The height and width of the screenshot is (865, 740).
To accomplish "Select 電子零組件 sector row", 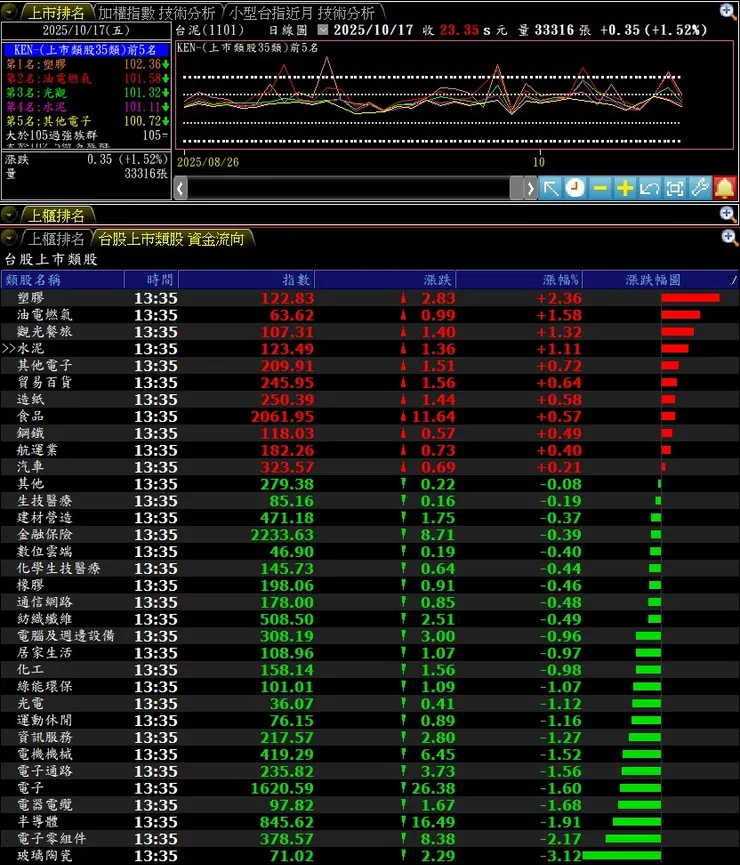I will click(370, 839).
